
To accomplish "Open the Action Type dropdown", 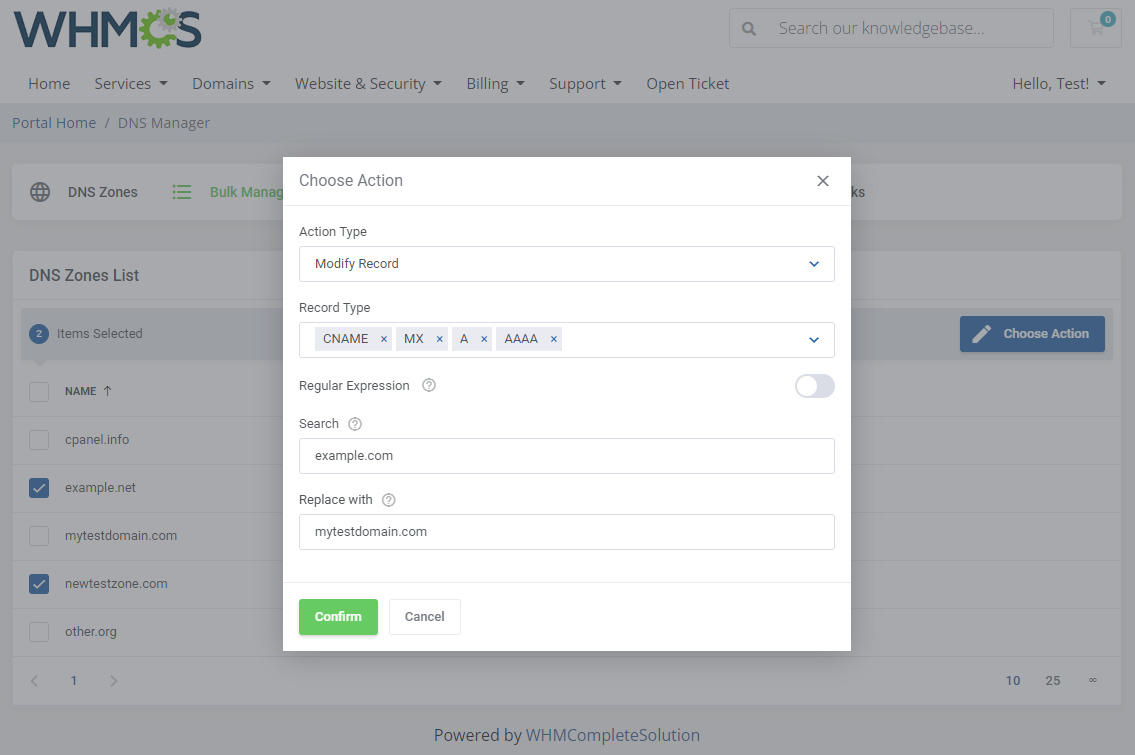I will (x=567, y=263).
